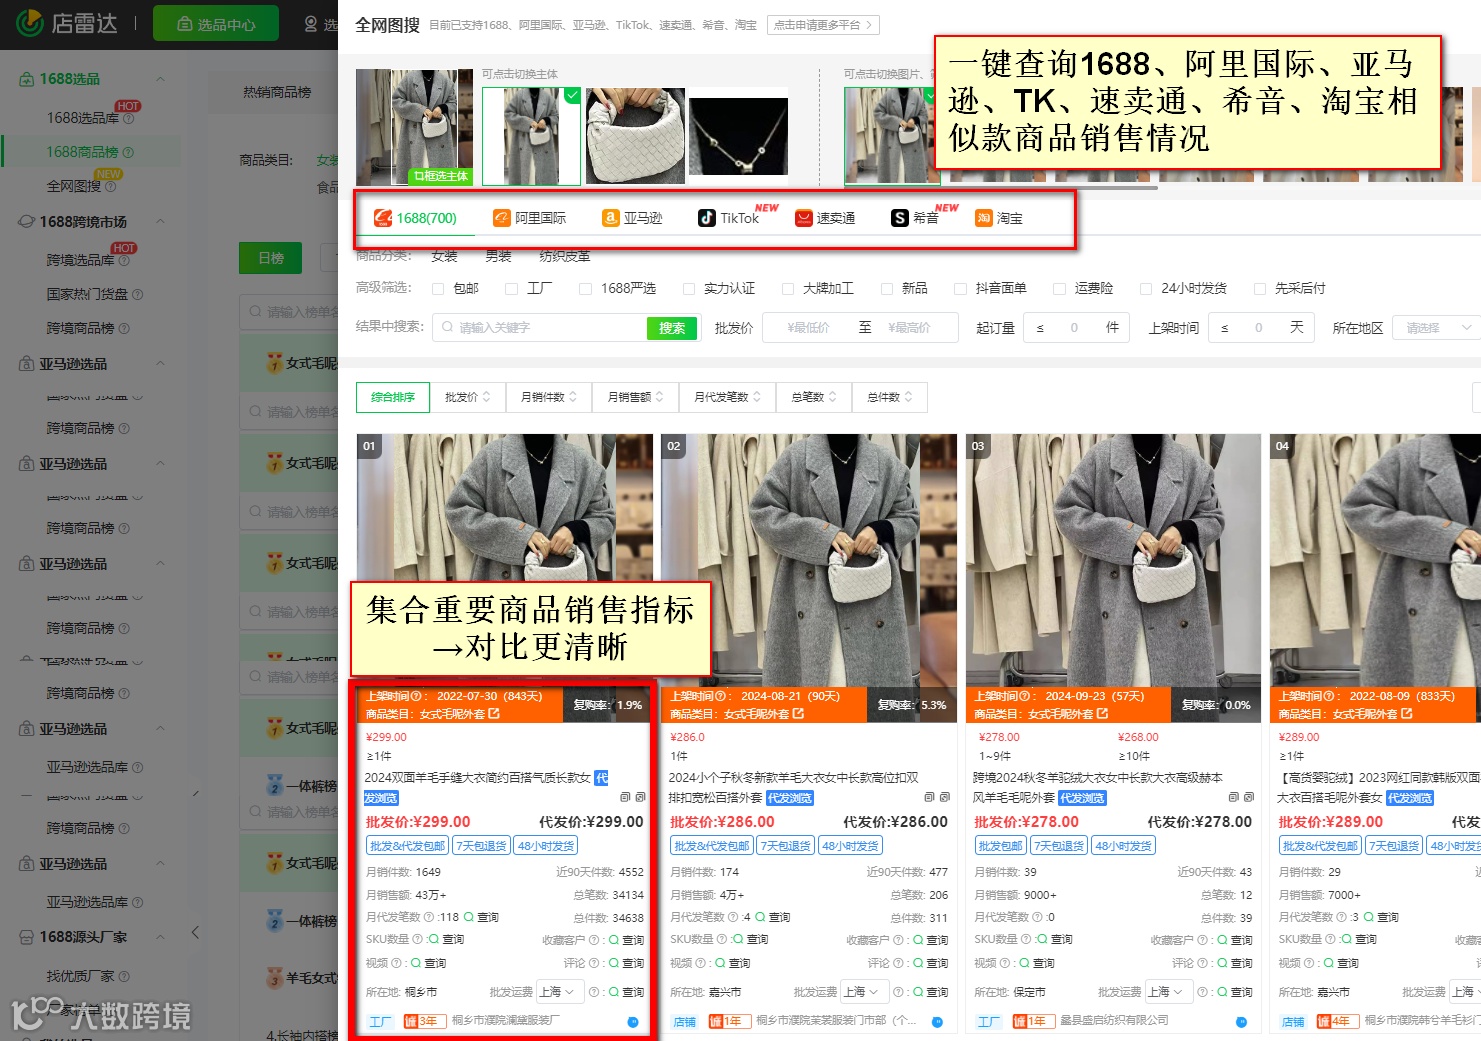
Task: Query 月代发笔数 magnifier on ¥299.00 product
Action: pos(469,917)
